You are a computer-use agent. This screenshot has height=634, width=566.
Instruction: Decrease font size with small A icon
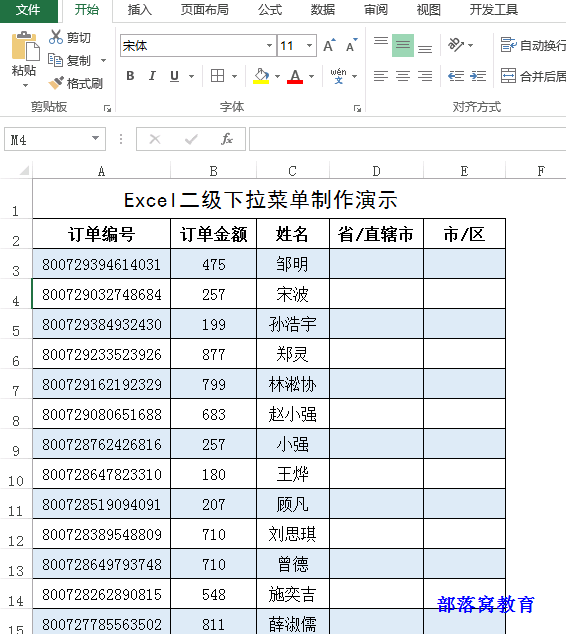352,45
